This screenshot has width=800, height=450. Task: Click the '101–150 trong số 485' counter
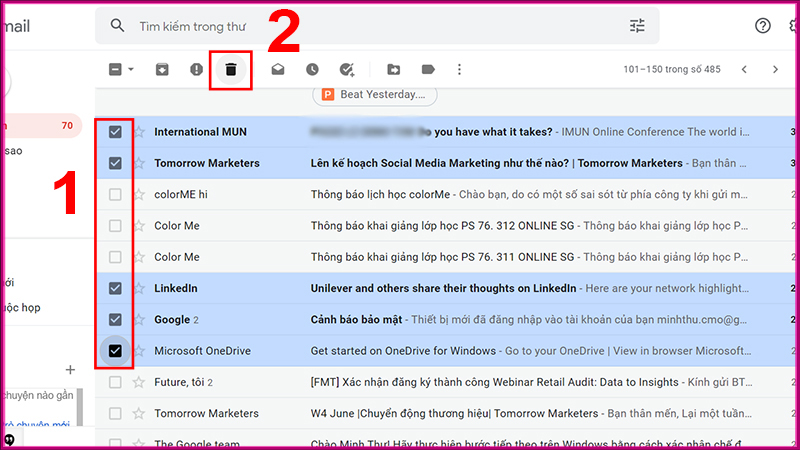pyautogui.click(x=672, y=69)
